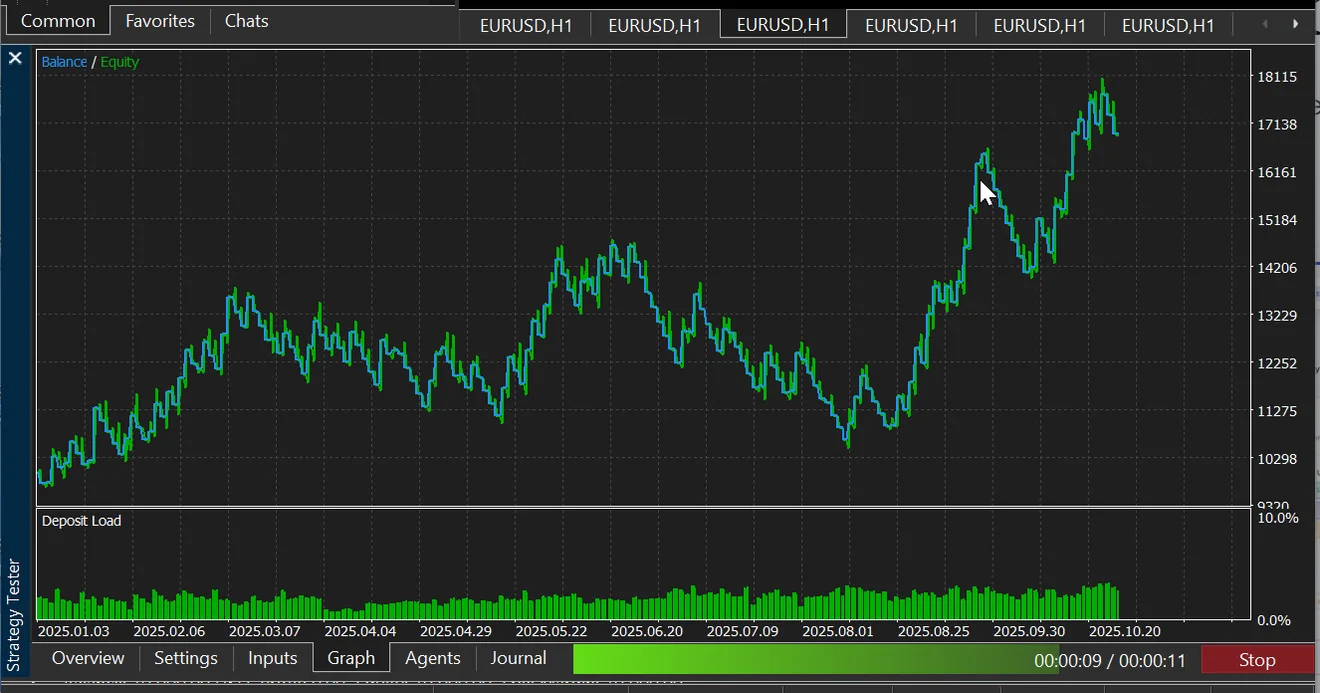Screen dimensions: 1320x693
Task: Open the Chats tab
Action: click(246, 21)
